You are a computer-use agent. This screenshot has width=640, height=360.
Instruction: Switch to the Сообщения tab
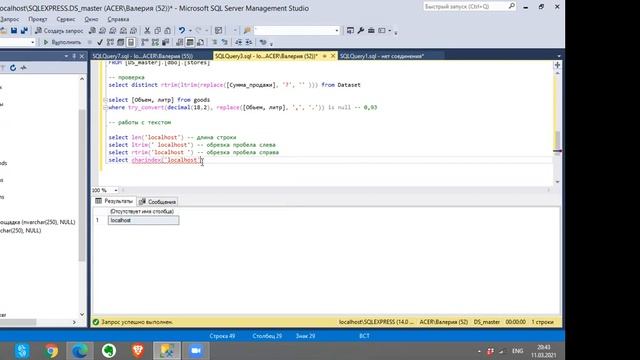[158, 202]
